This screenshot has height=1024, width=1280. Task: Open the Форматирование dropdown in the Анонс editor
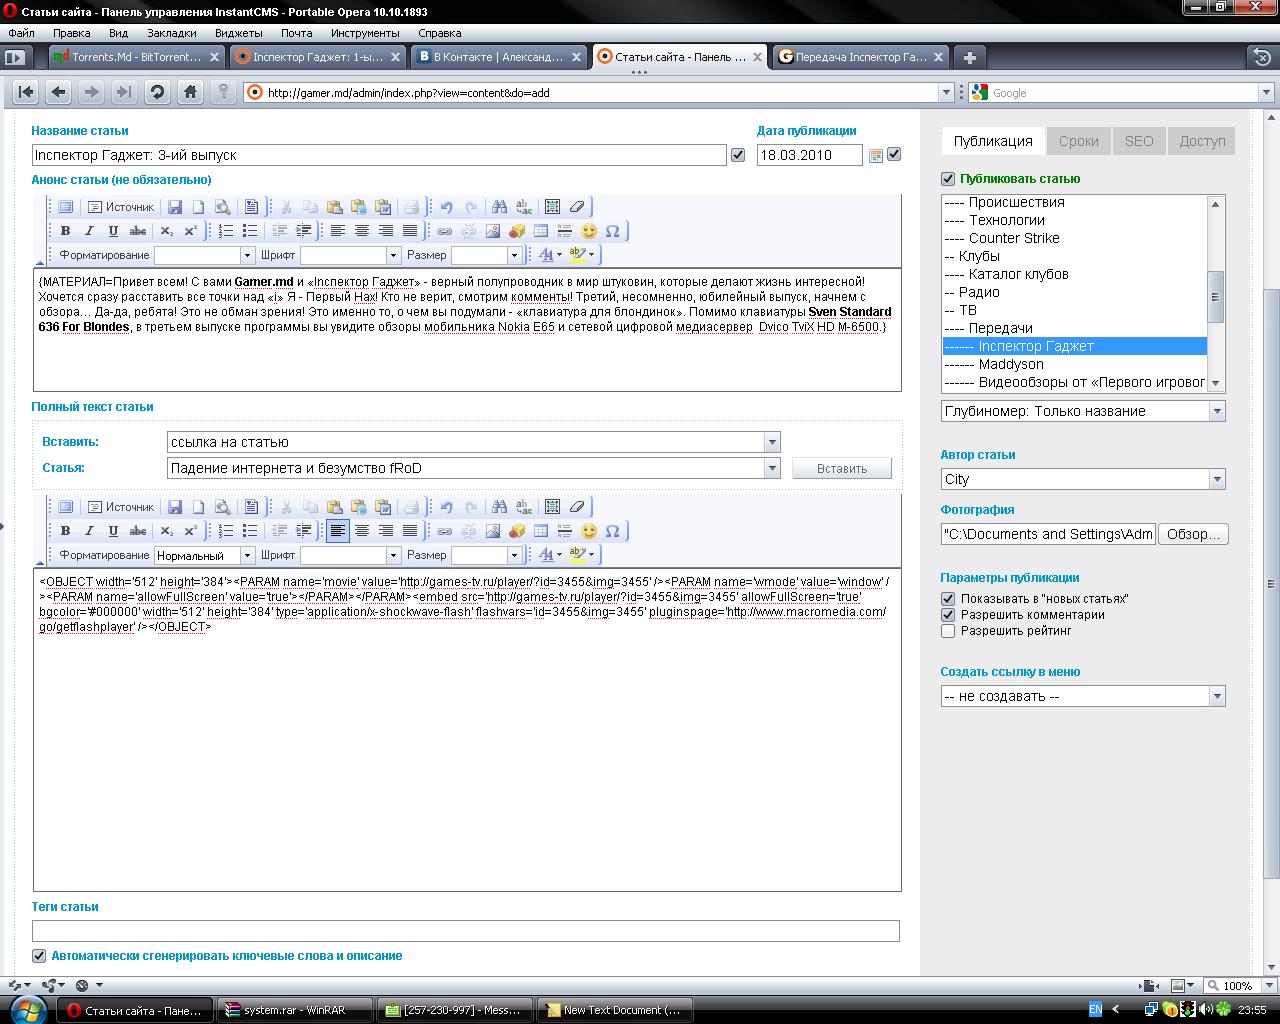[x=204, y=255]
